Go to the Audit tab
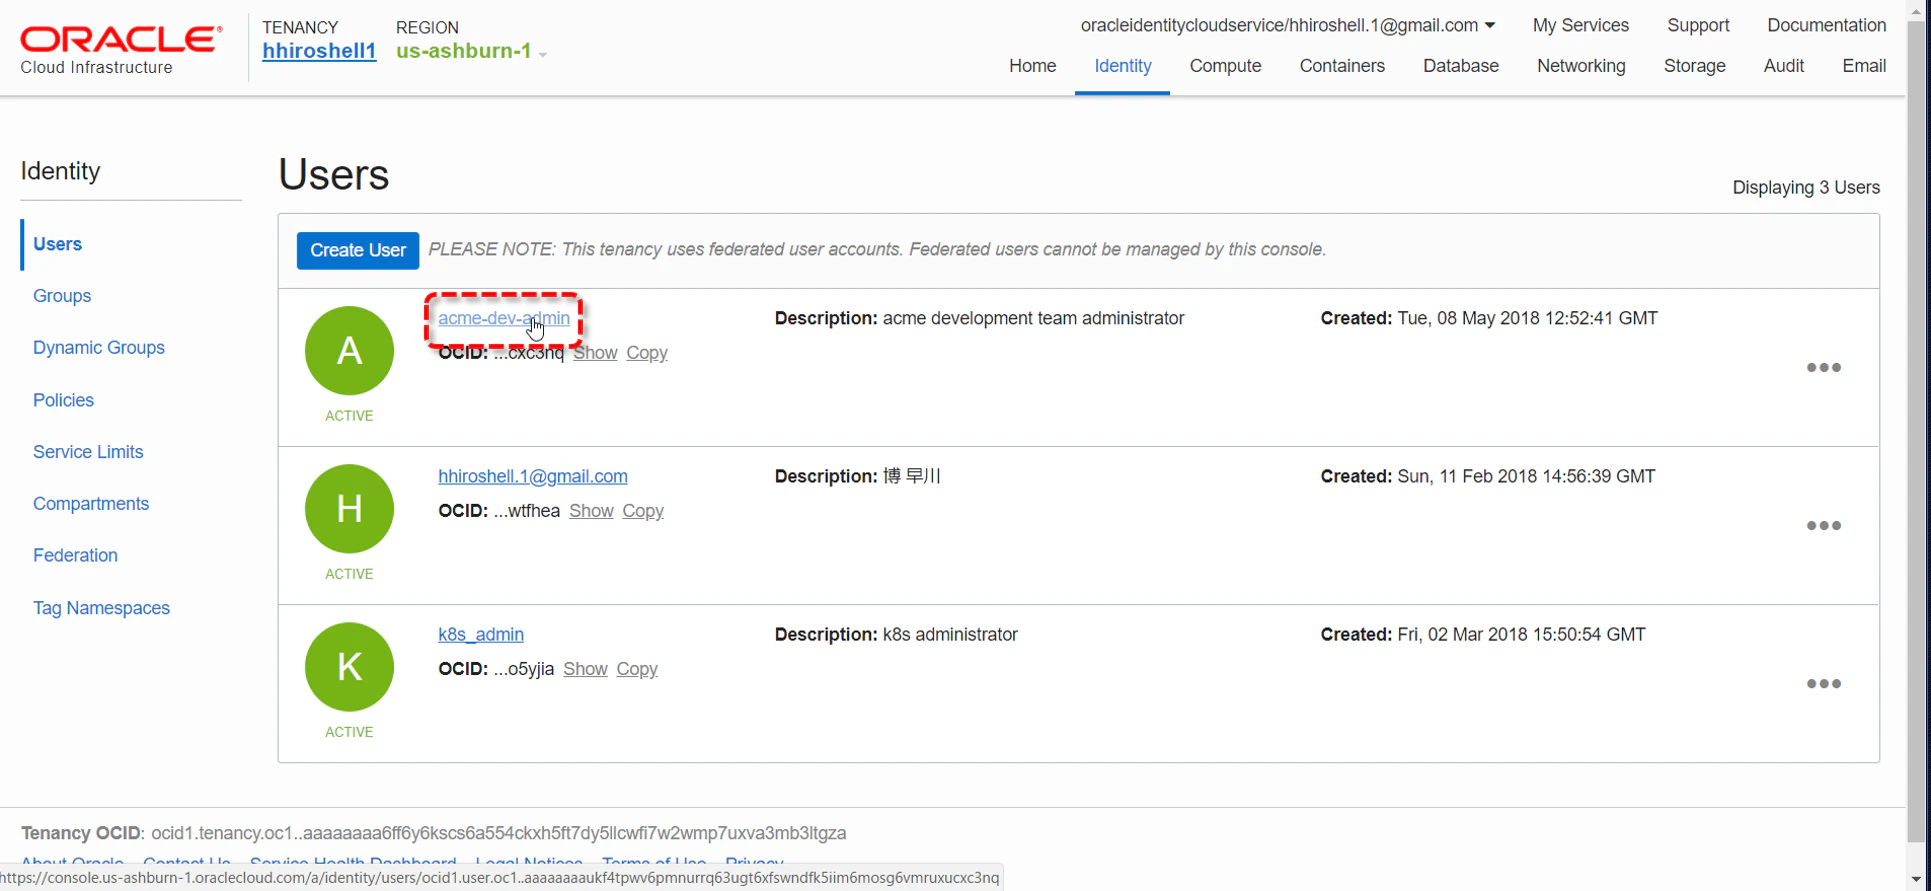Viewport: 1931px width, 891px height. pyautogui.click(x=1783, y=66)
